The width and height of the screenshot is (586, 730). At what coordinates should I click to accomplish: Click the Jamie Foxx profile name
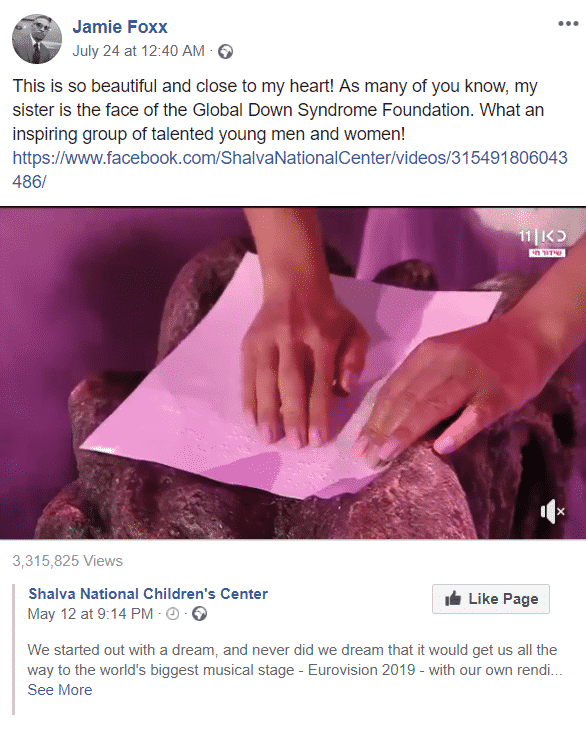(x=120, y=27)
